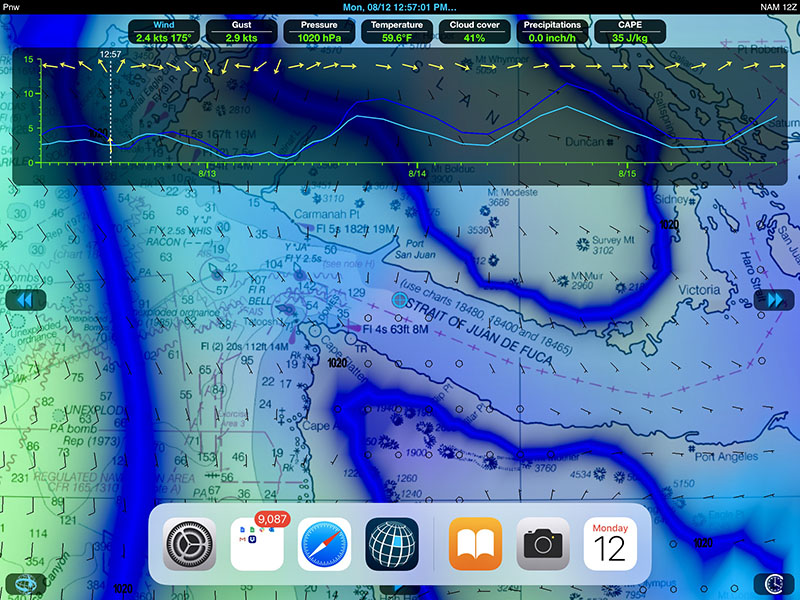Viewport: 800px width, 600px height.
Task: Click the Port Angeles label on chart
Action: click(x=727, y=457)
